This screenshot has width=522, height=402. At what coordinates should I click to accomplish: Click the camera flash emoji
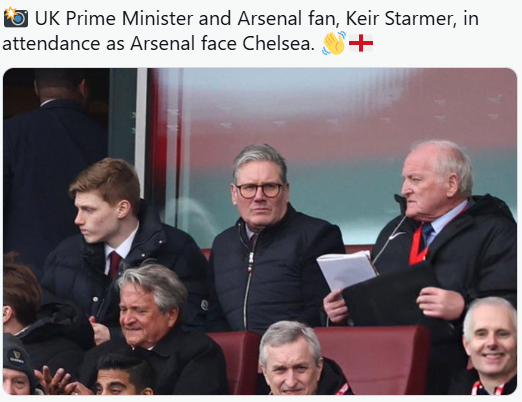[16, 17]
